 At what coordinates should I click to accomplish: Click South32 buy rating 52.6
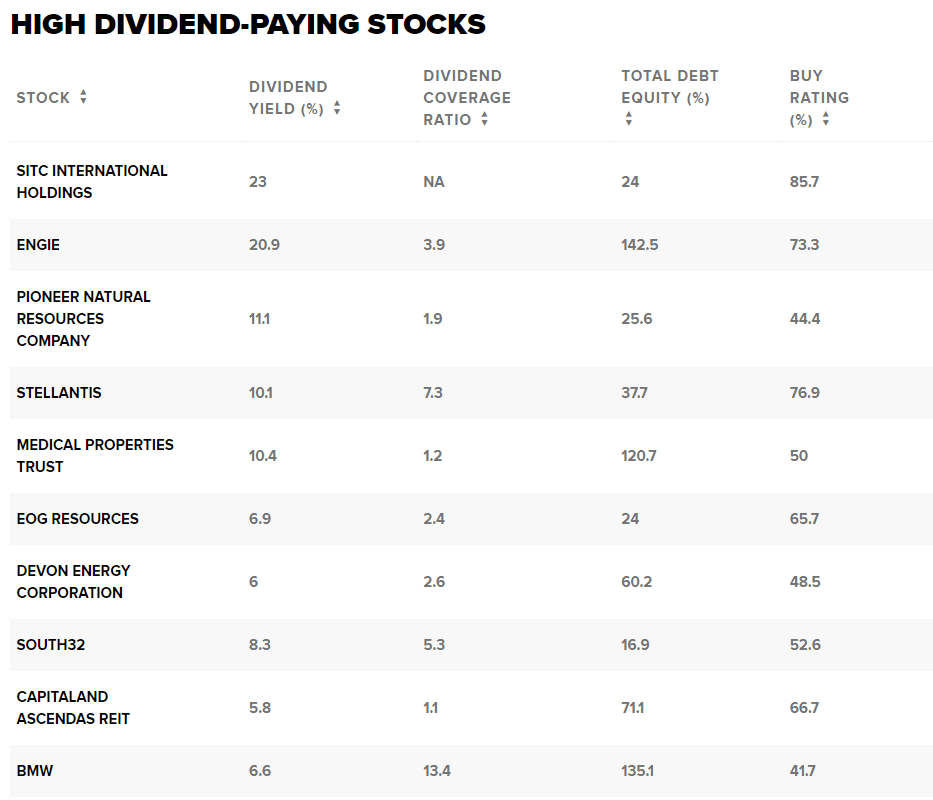click(x=805, y=645)
